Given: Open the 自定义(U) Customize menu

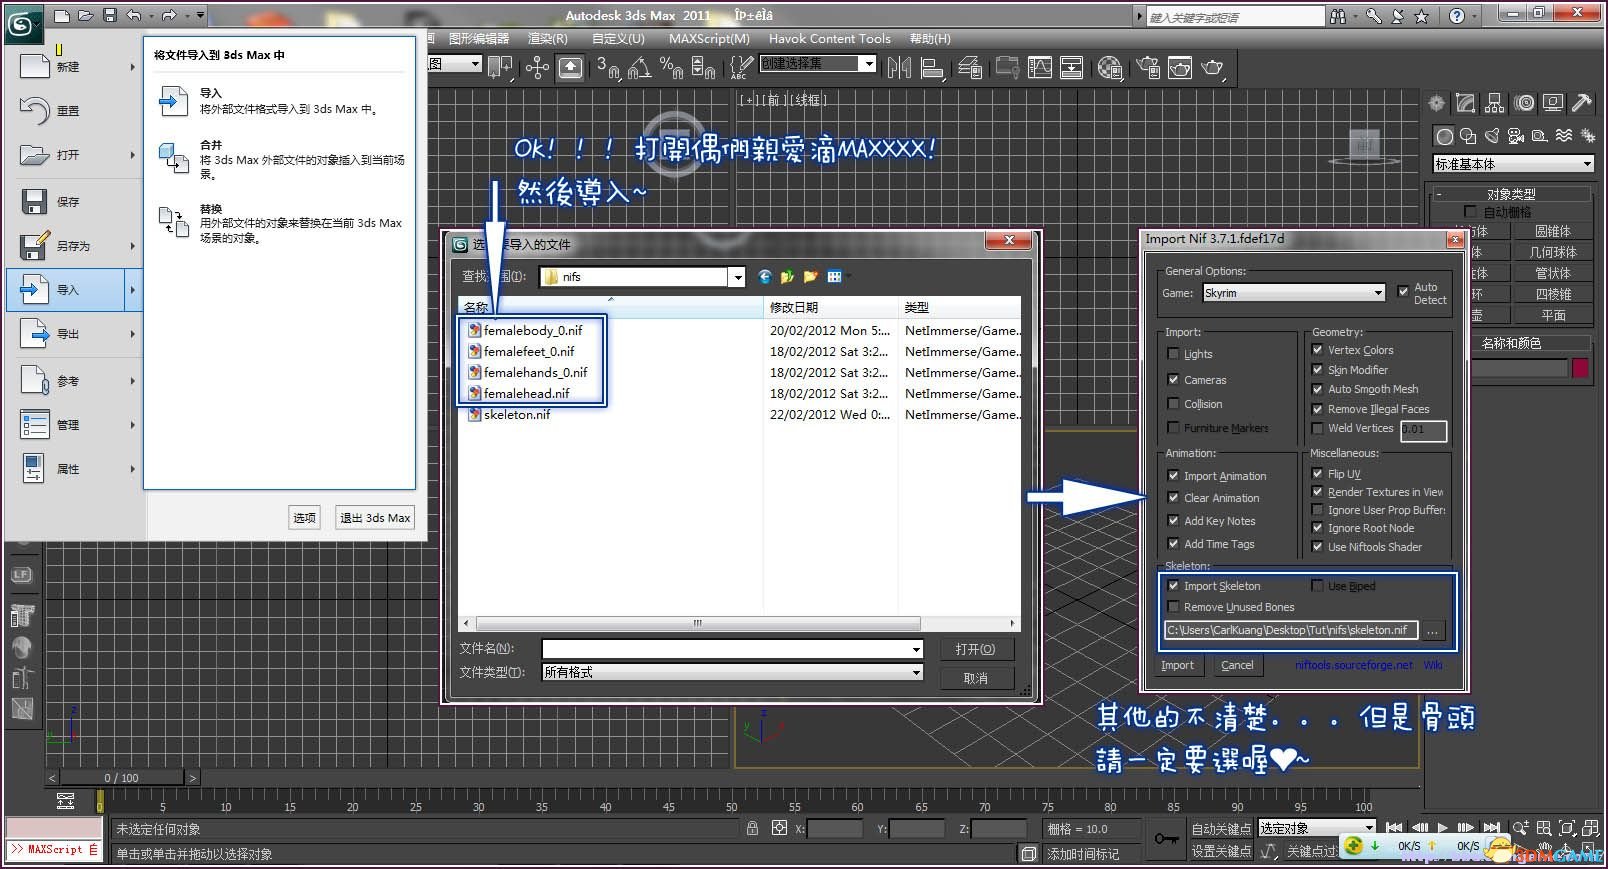Looking at the screenshot, I should point(618,38).
